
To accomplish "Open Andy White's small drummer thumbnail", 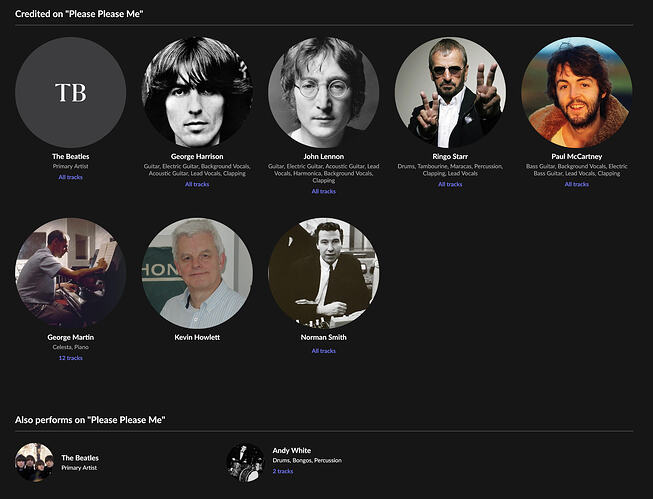I will 245,462.
